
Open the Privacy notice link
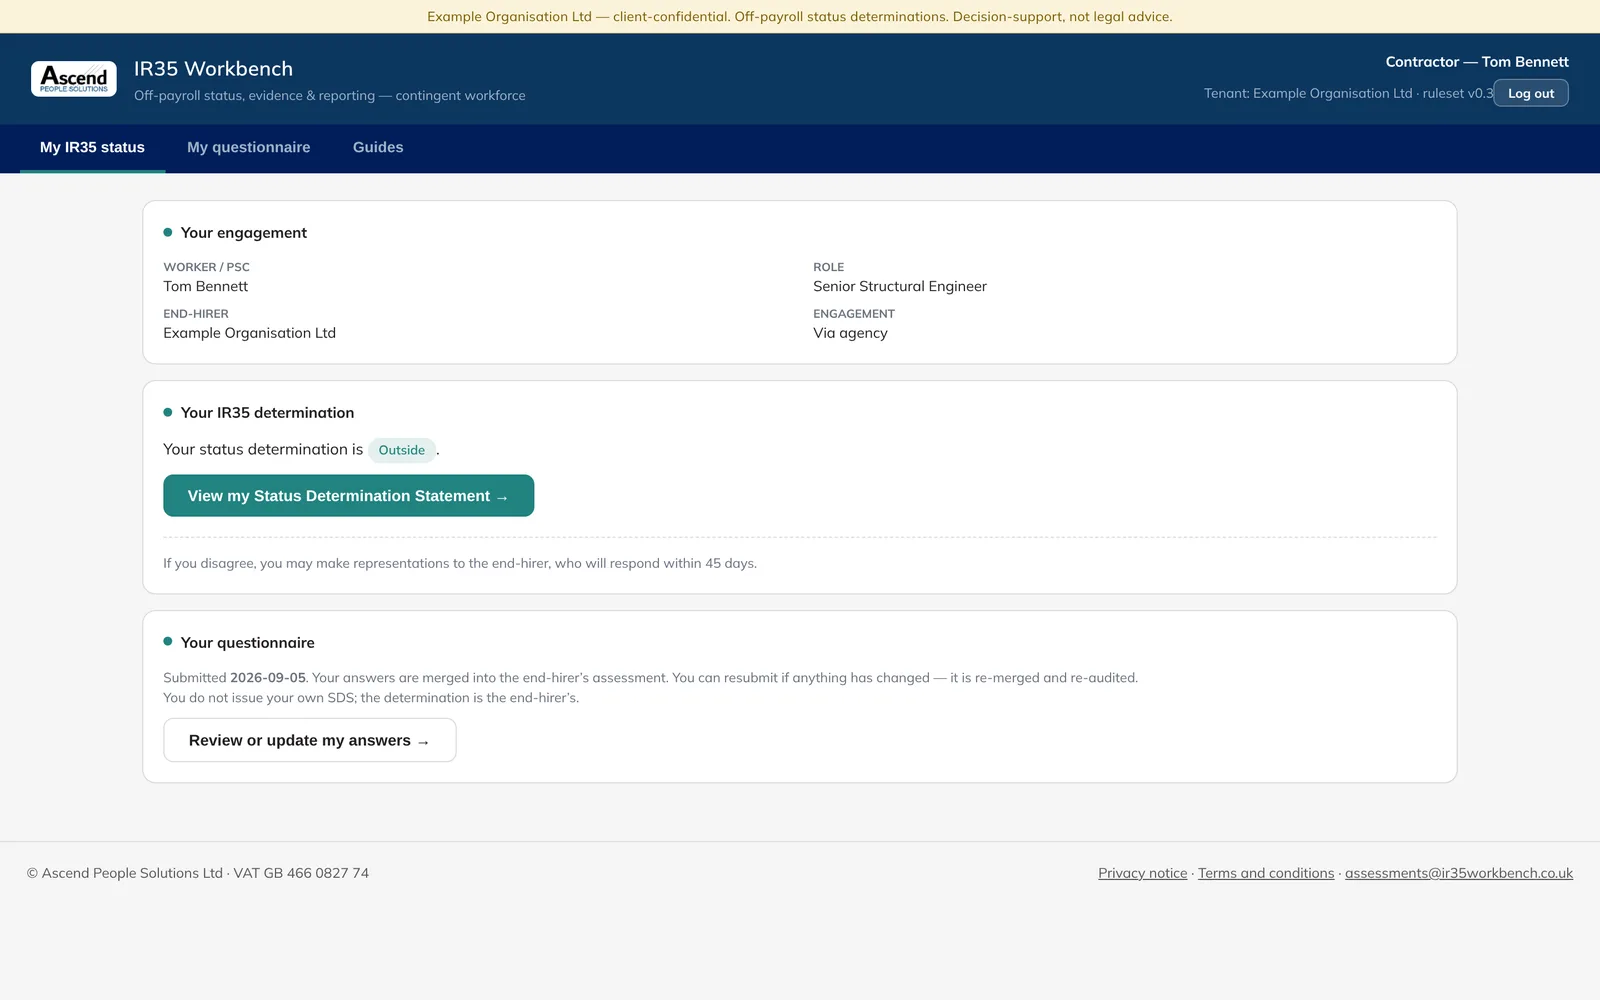1143,873
